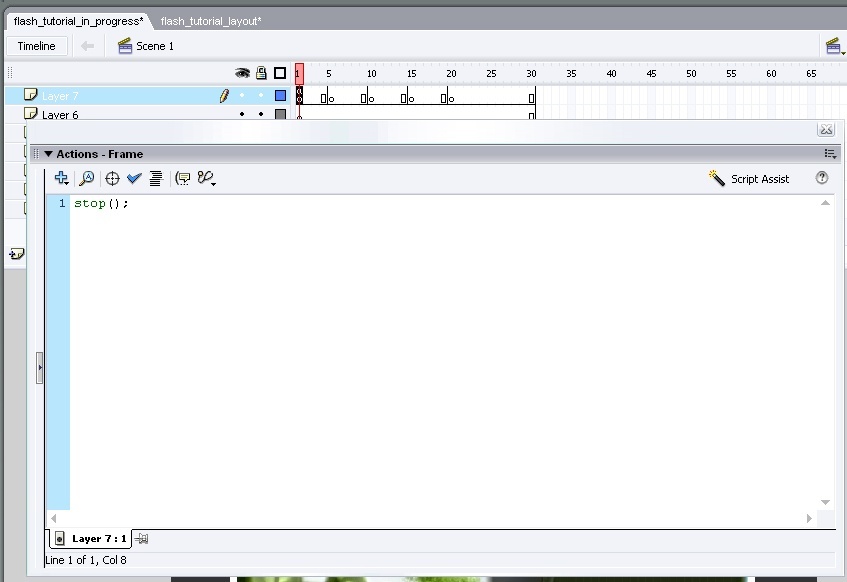
Task: Click Layer 6 page icon
Action: [31, 113]
